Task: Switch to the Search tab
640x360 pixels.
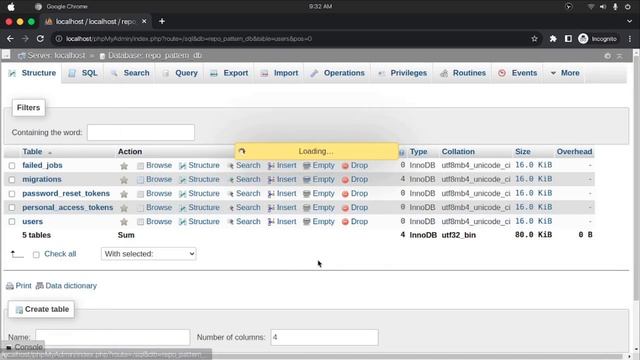Action: click(x=130, y=73)
